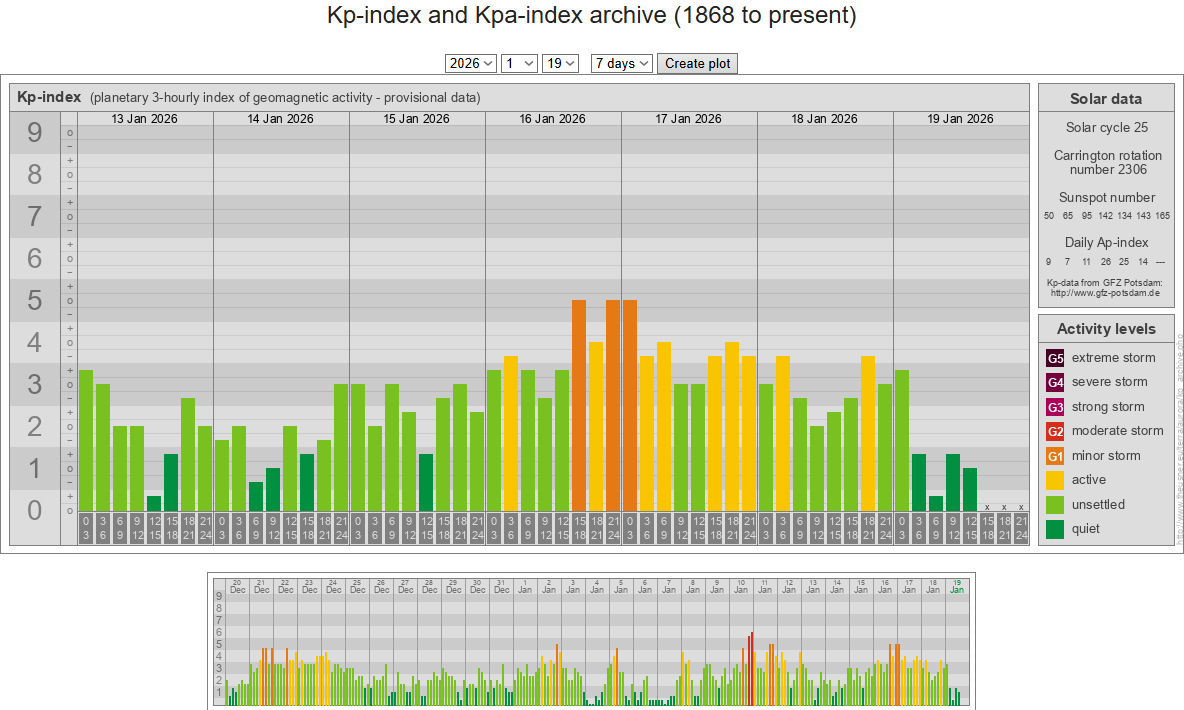The width and height of the screenshot is (1184, 710).
Task: Click the gfz-potsdam.de URL text
Action: coord(1104,293)
